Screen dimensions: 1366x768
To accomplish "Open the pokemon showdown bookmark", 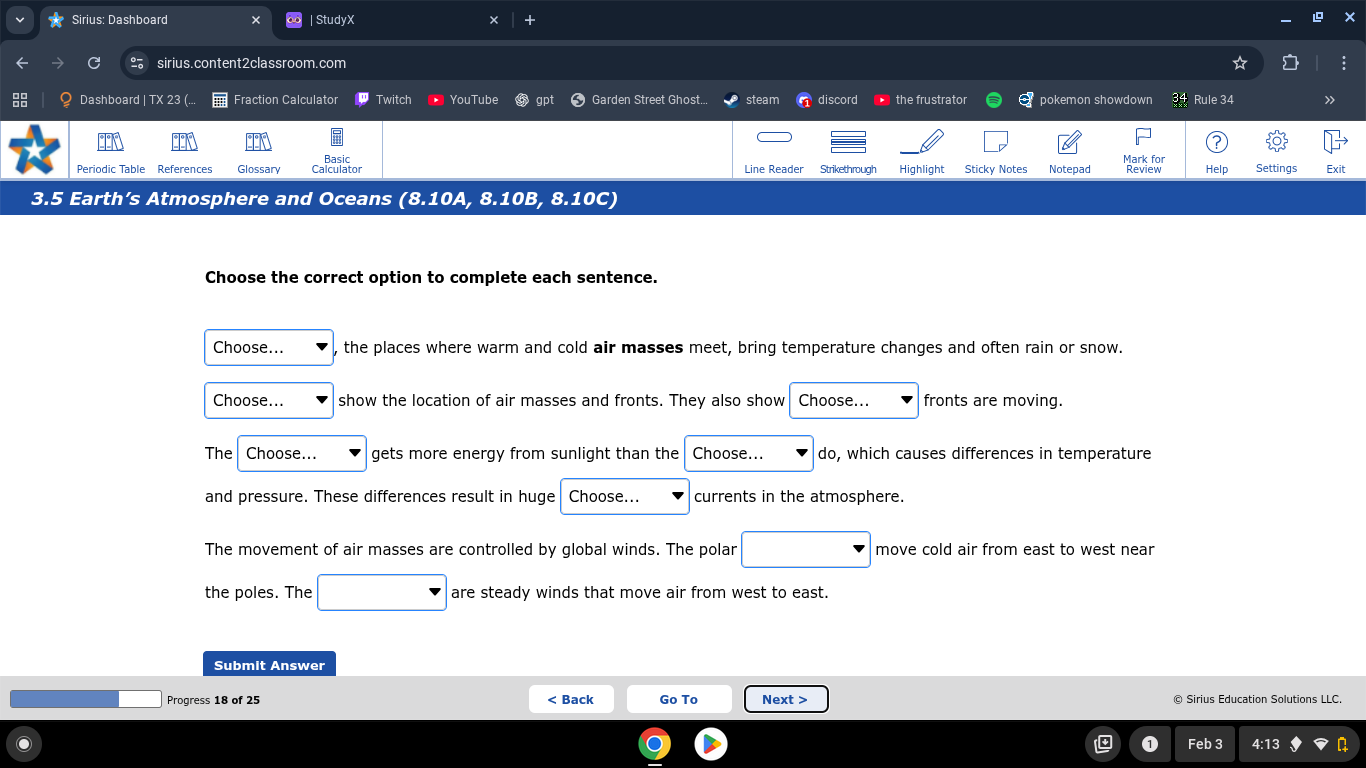I will 1085,100.
